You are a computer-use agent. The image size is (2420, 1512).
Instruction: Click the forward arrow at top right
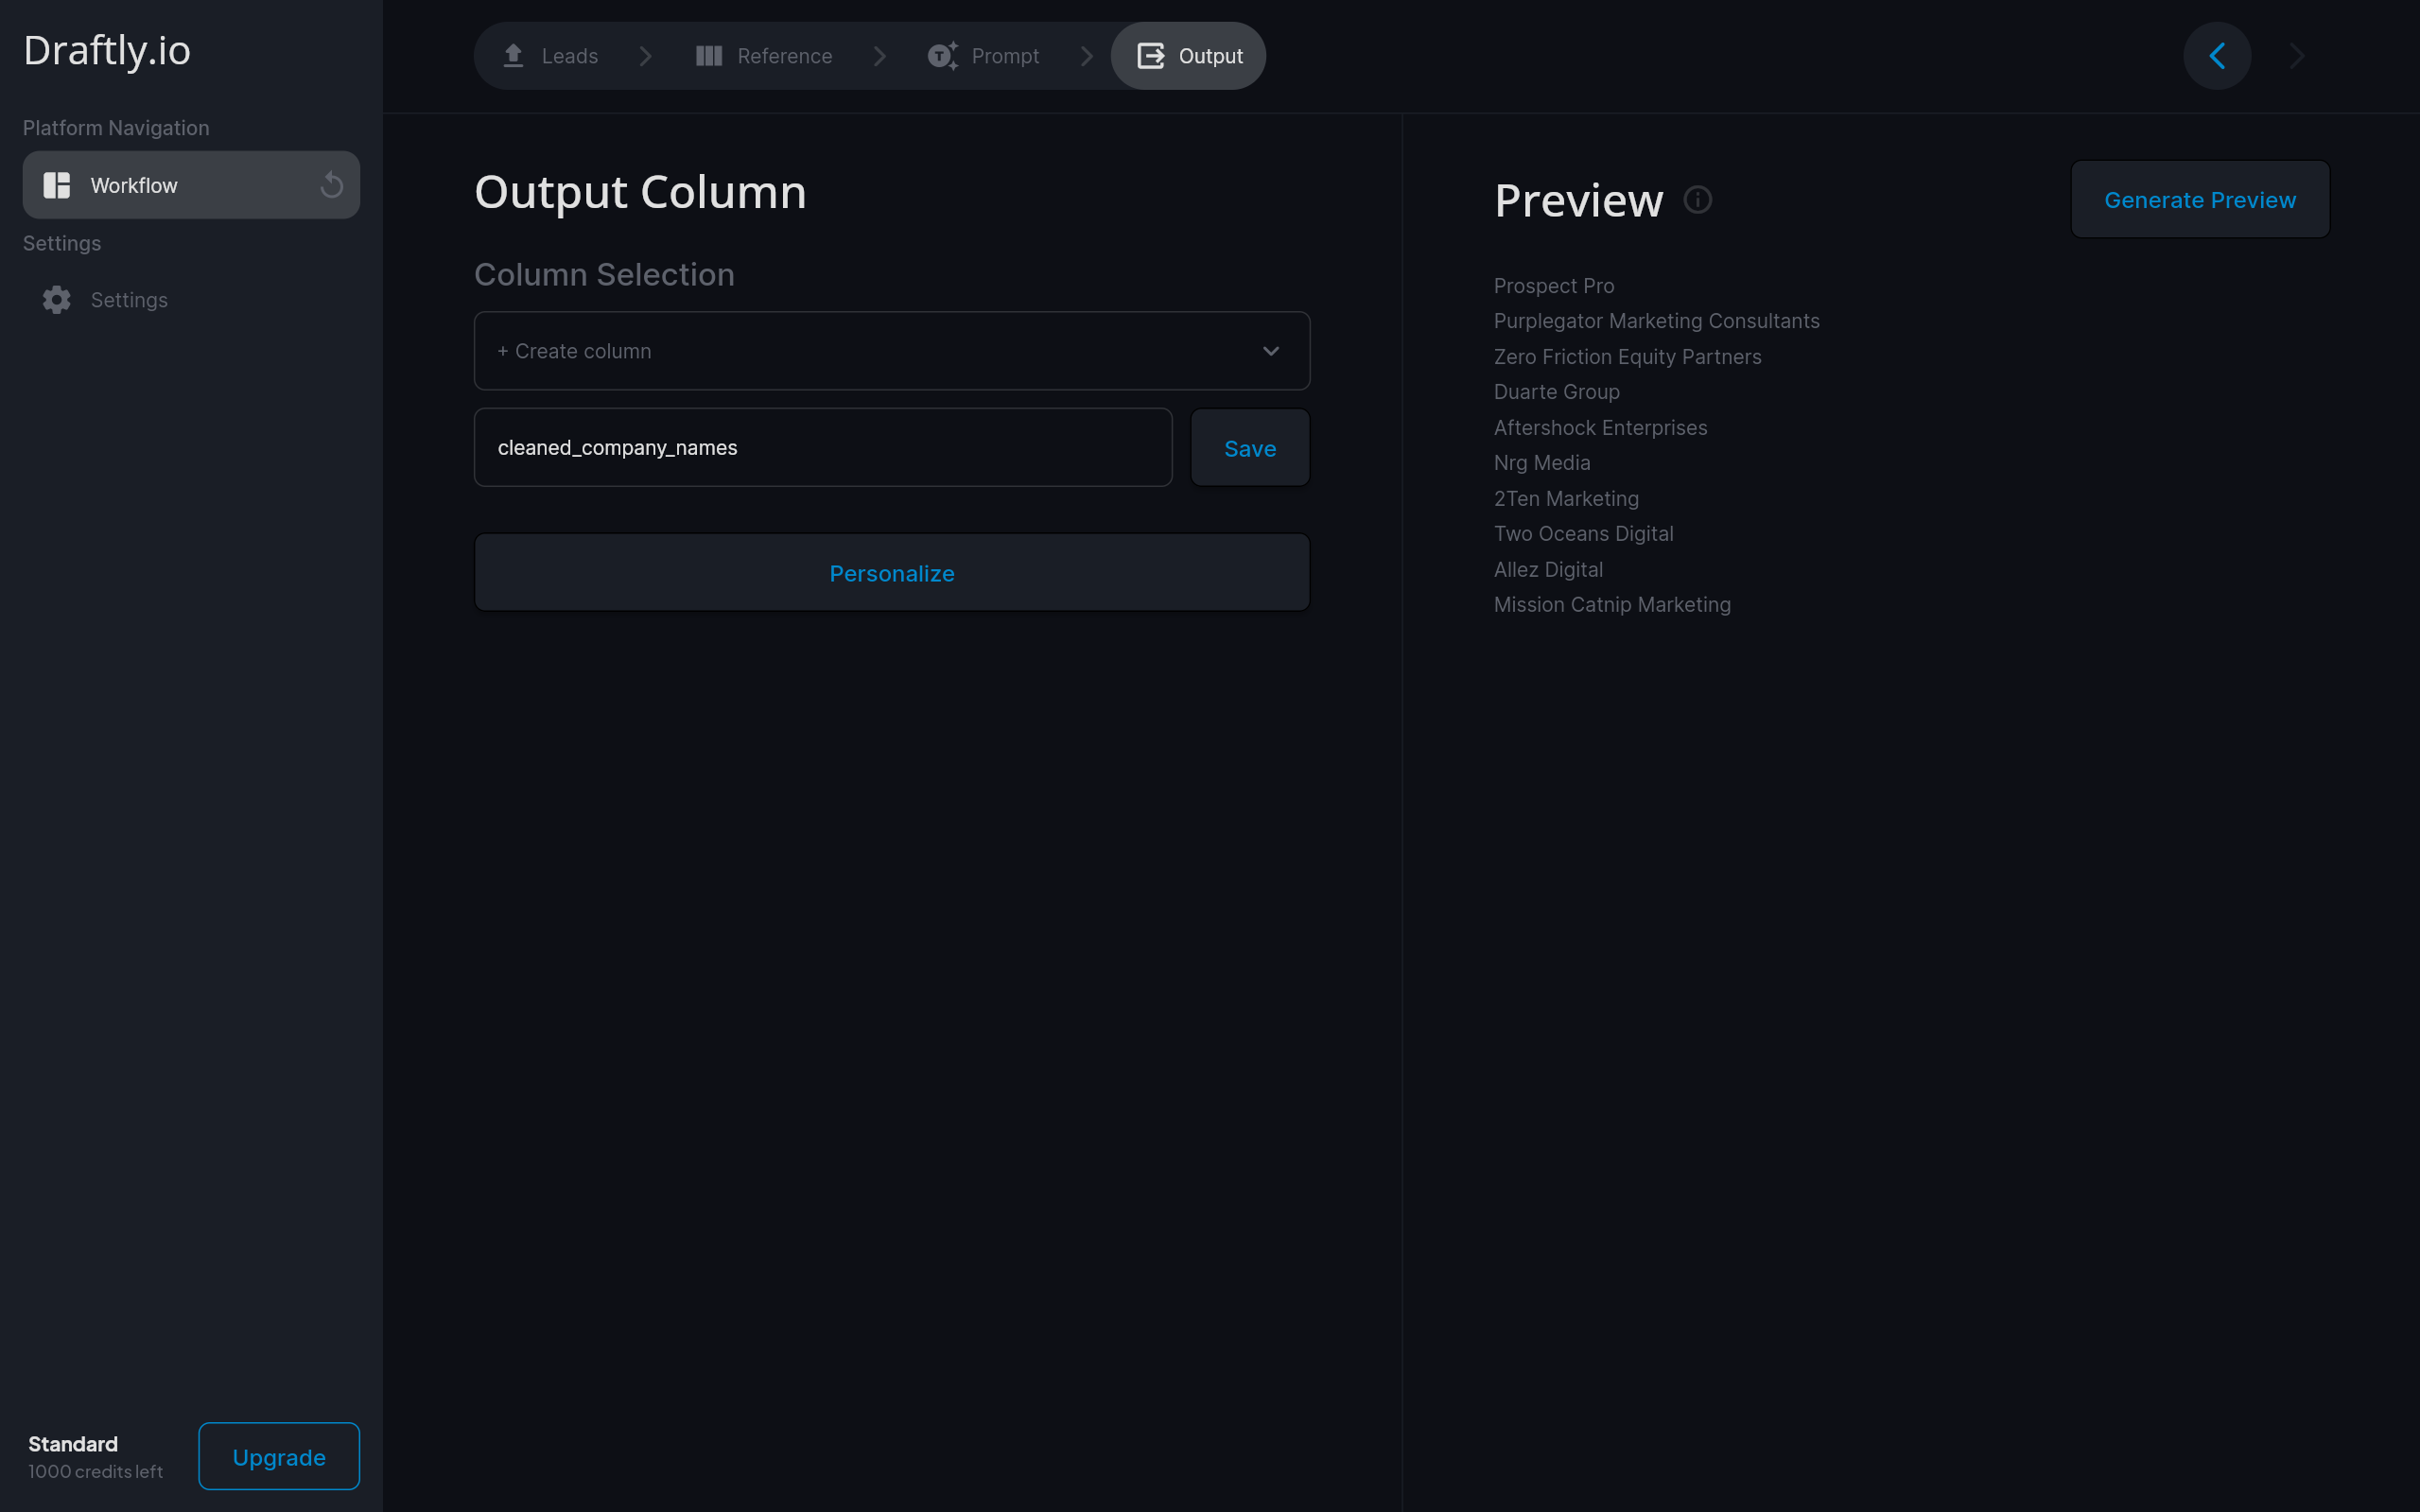coord(2296,56)
